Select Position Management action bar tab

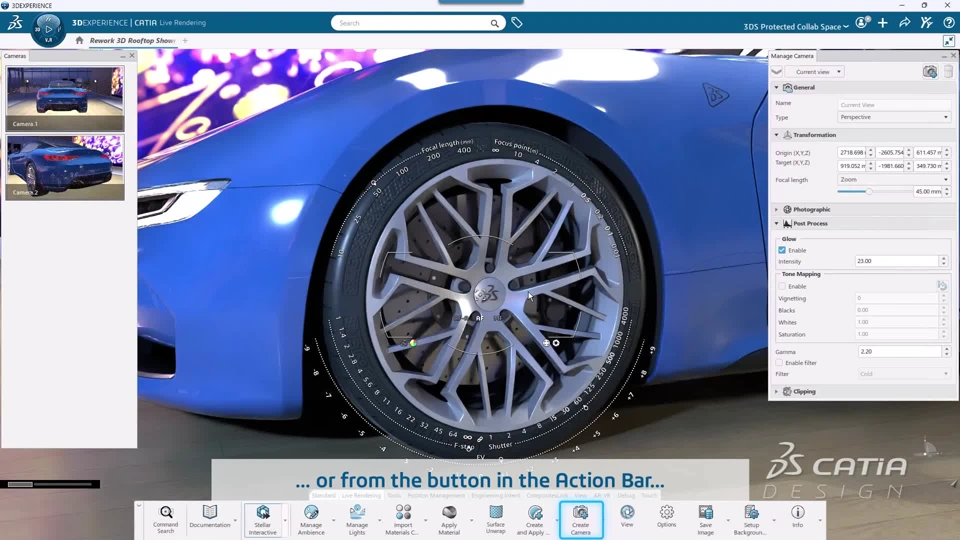click(436, 495)
